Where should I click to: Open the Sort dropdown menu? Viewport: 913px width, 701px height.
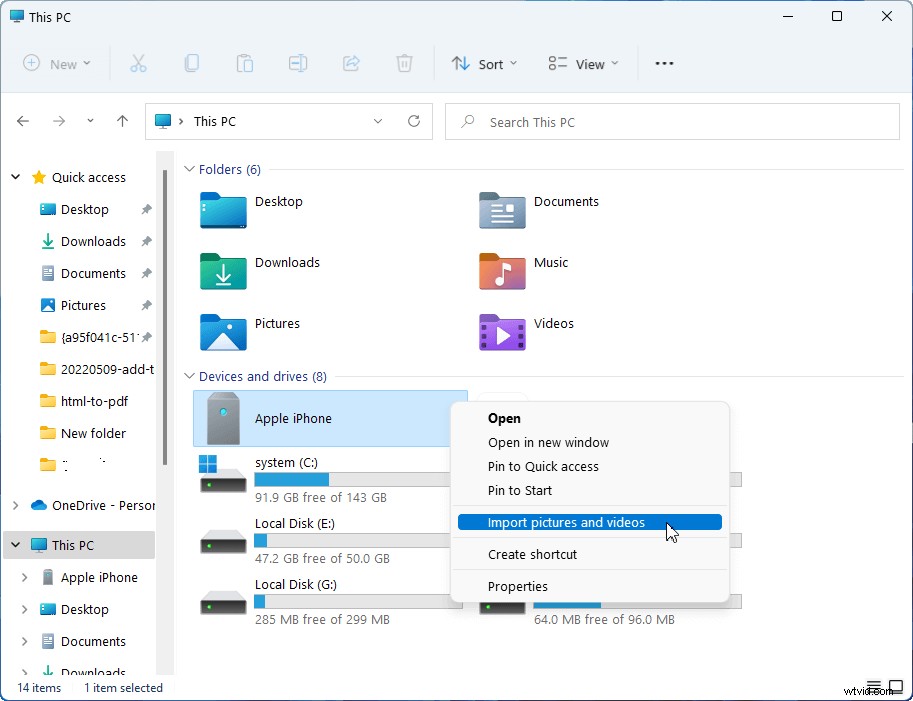(x=484, y=63)
